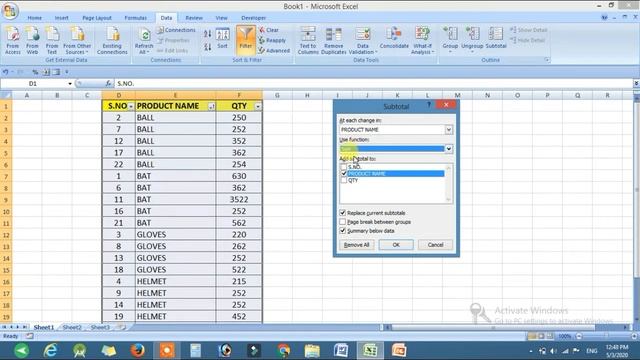The width and height of the screenshot is (640, 360).
Task: Sort A to Z ascending
Action: (208, 34)
